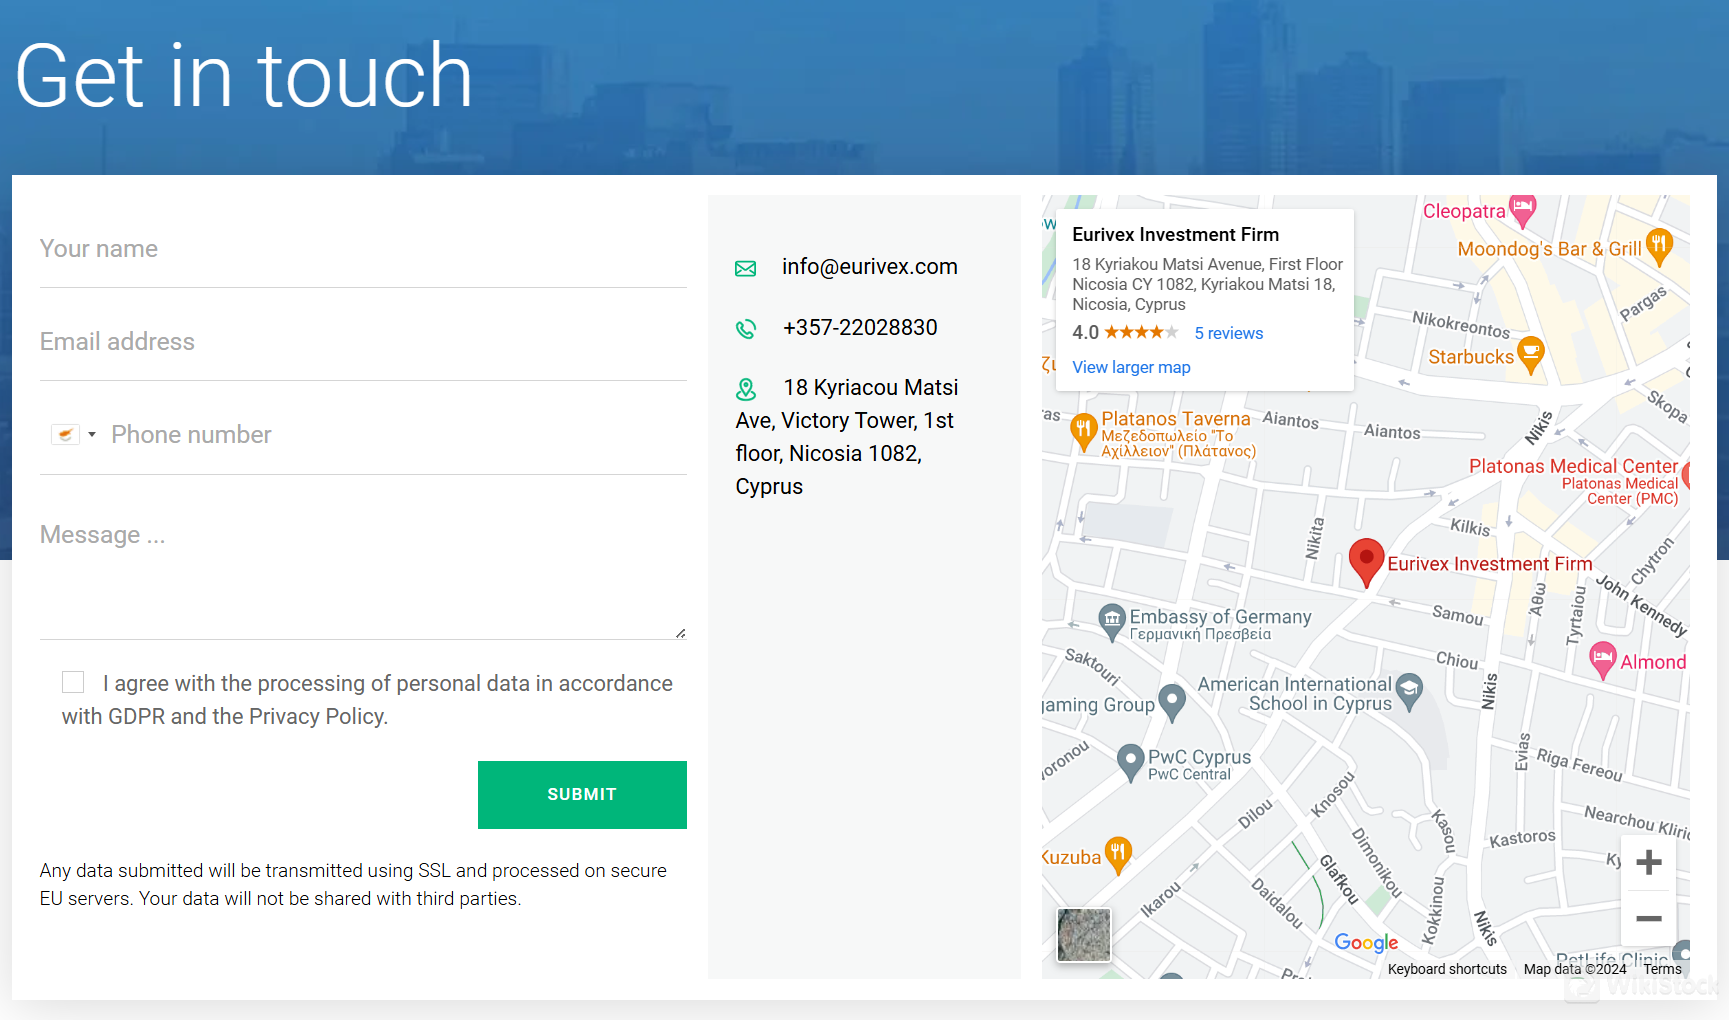Image resolution: width=1729 pixels, height=1020 pixels.
Task: Click into the Message text area
Action: pyautogui.click(x=363, y=575)
